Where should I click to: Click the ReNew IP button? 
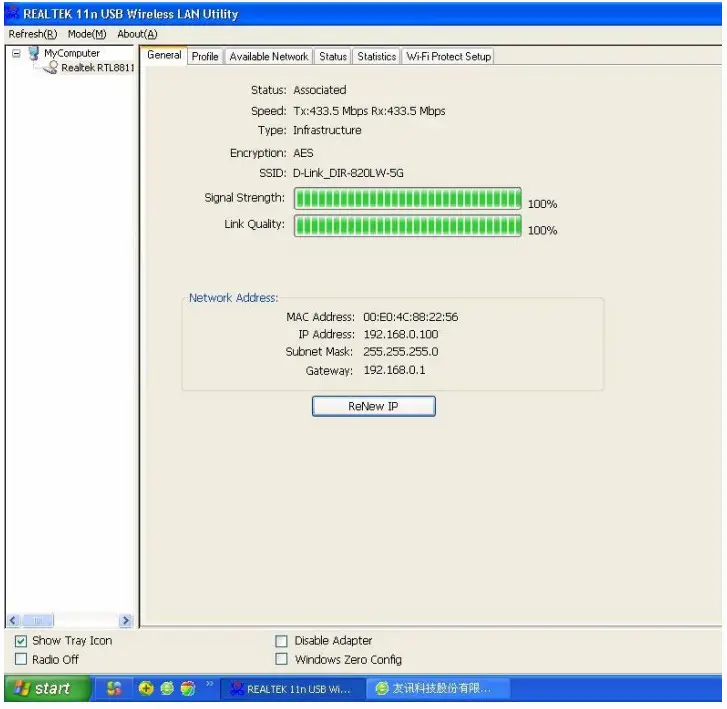click(x=374, y=406)
